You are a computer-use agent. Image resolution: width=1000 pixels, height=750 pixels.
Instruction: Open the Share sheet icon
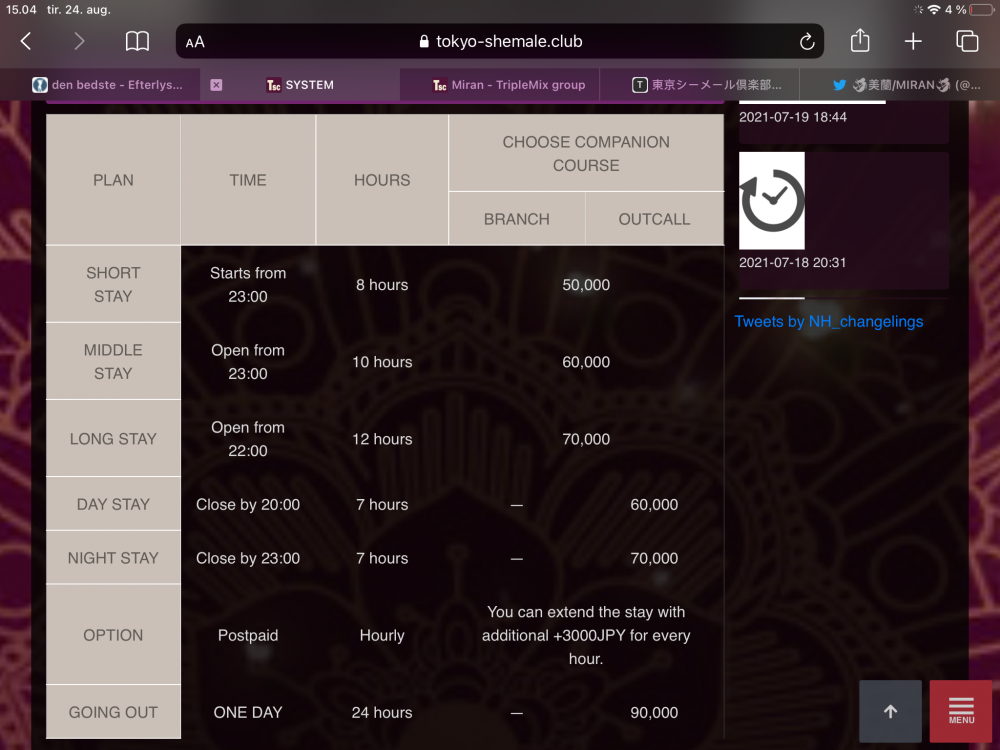click(x=860, y=41)
